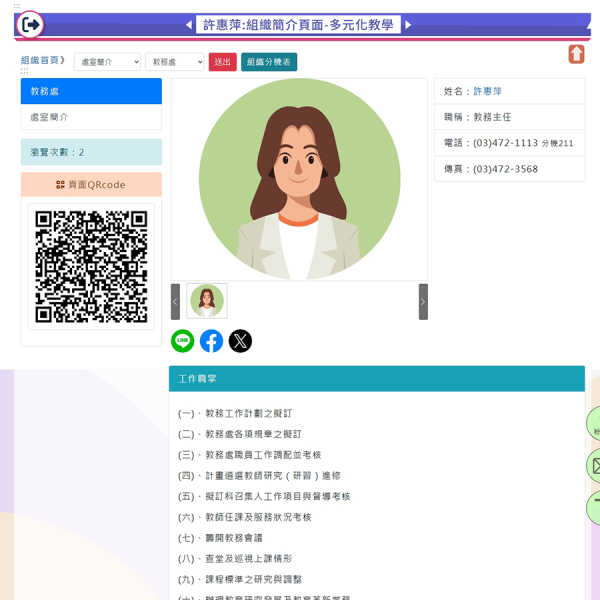Click next image arrow in gallery strip
The height and width of the screenshot is (600, 600).
(x=423, y=302)
